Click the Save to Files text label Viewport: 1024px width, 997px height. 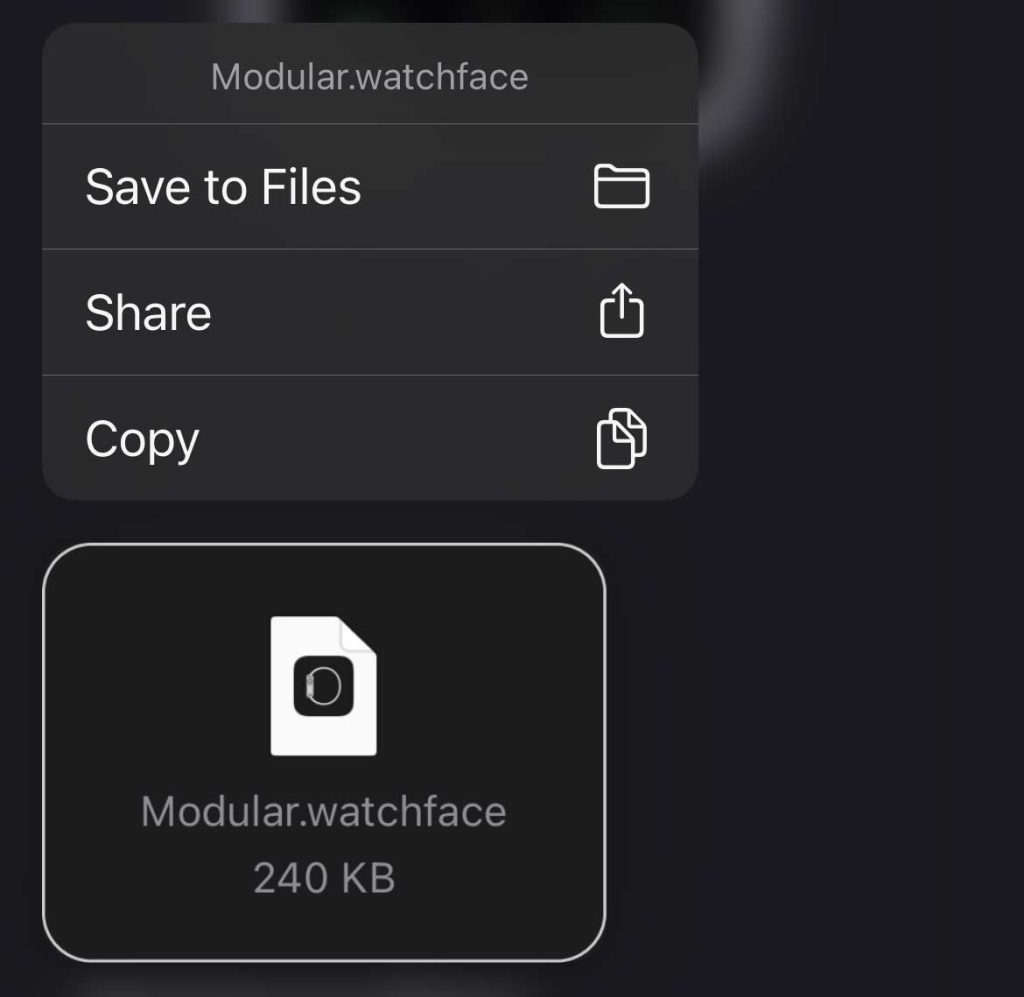coord(223,187)
